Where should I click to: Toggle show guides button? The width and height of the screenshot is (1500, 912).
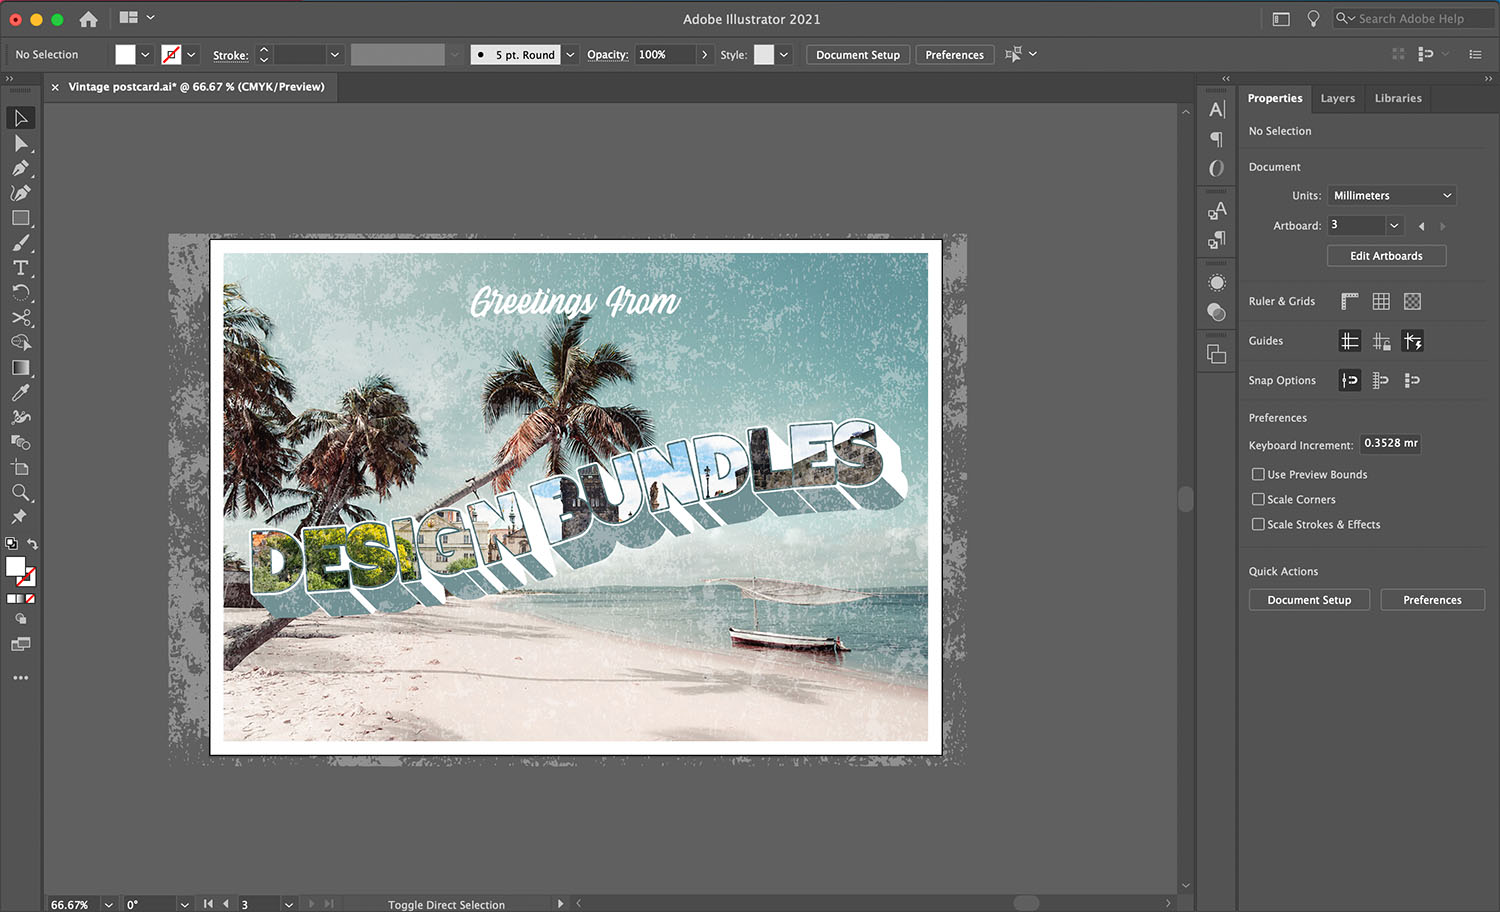click(x=1350, y=341)
